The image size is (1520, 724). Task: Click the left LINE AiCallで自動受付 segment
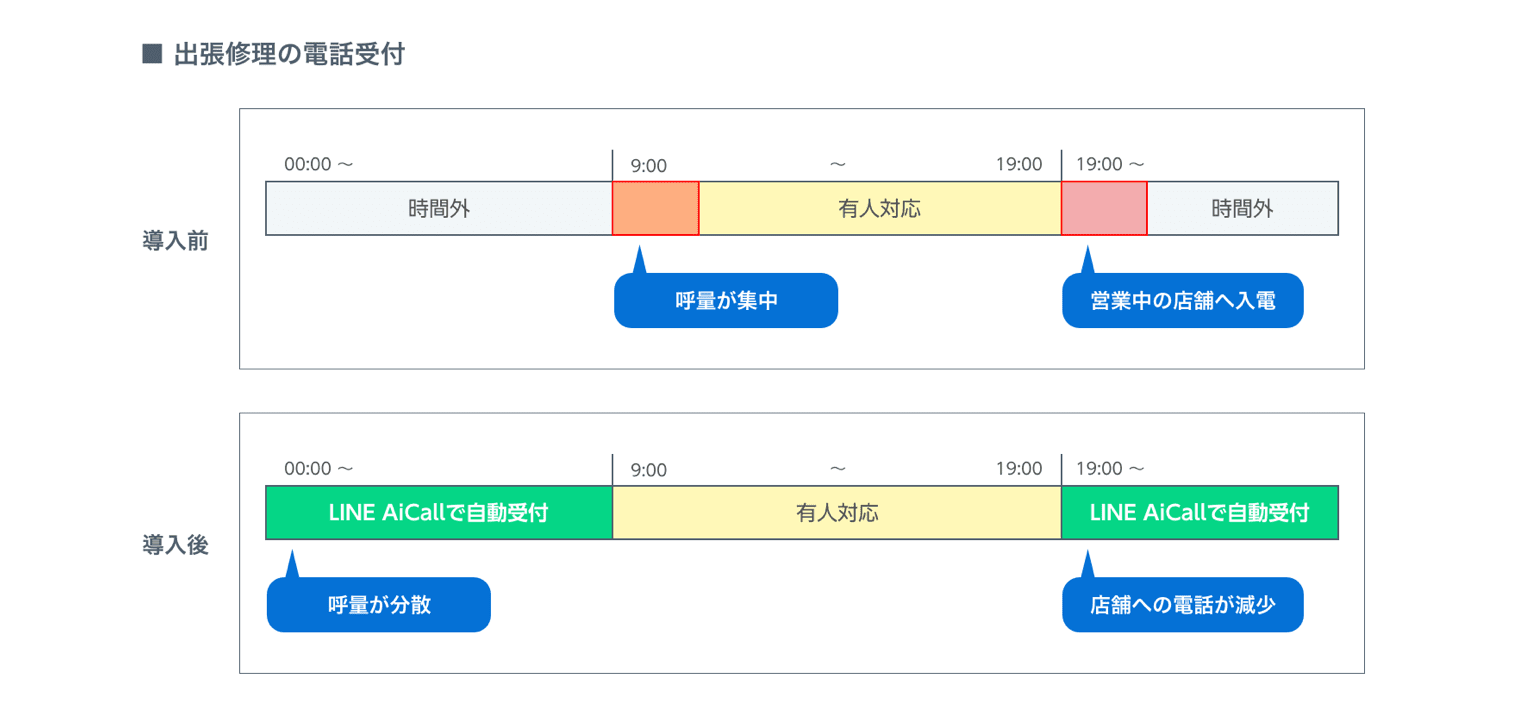439,513
